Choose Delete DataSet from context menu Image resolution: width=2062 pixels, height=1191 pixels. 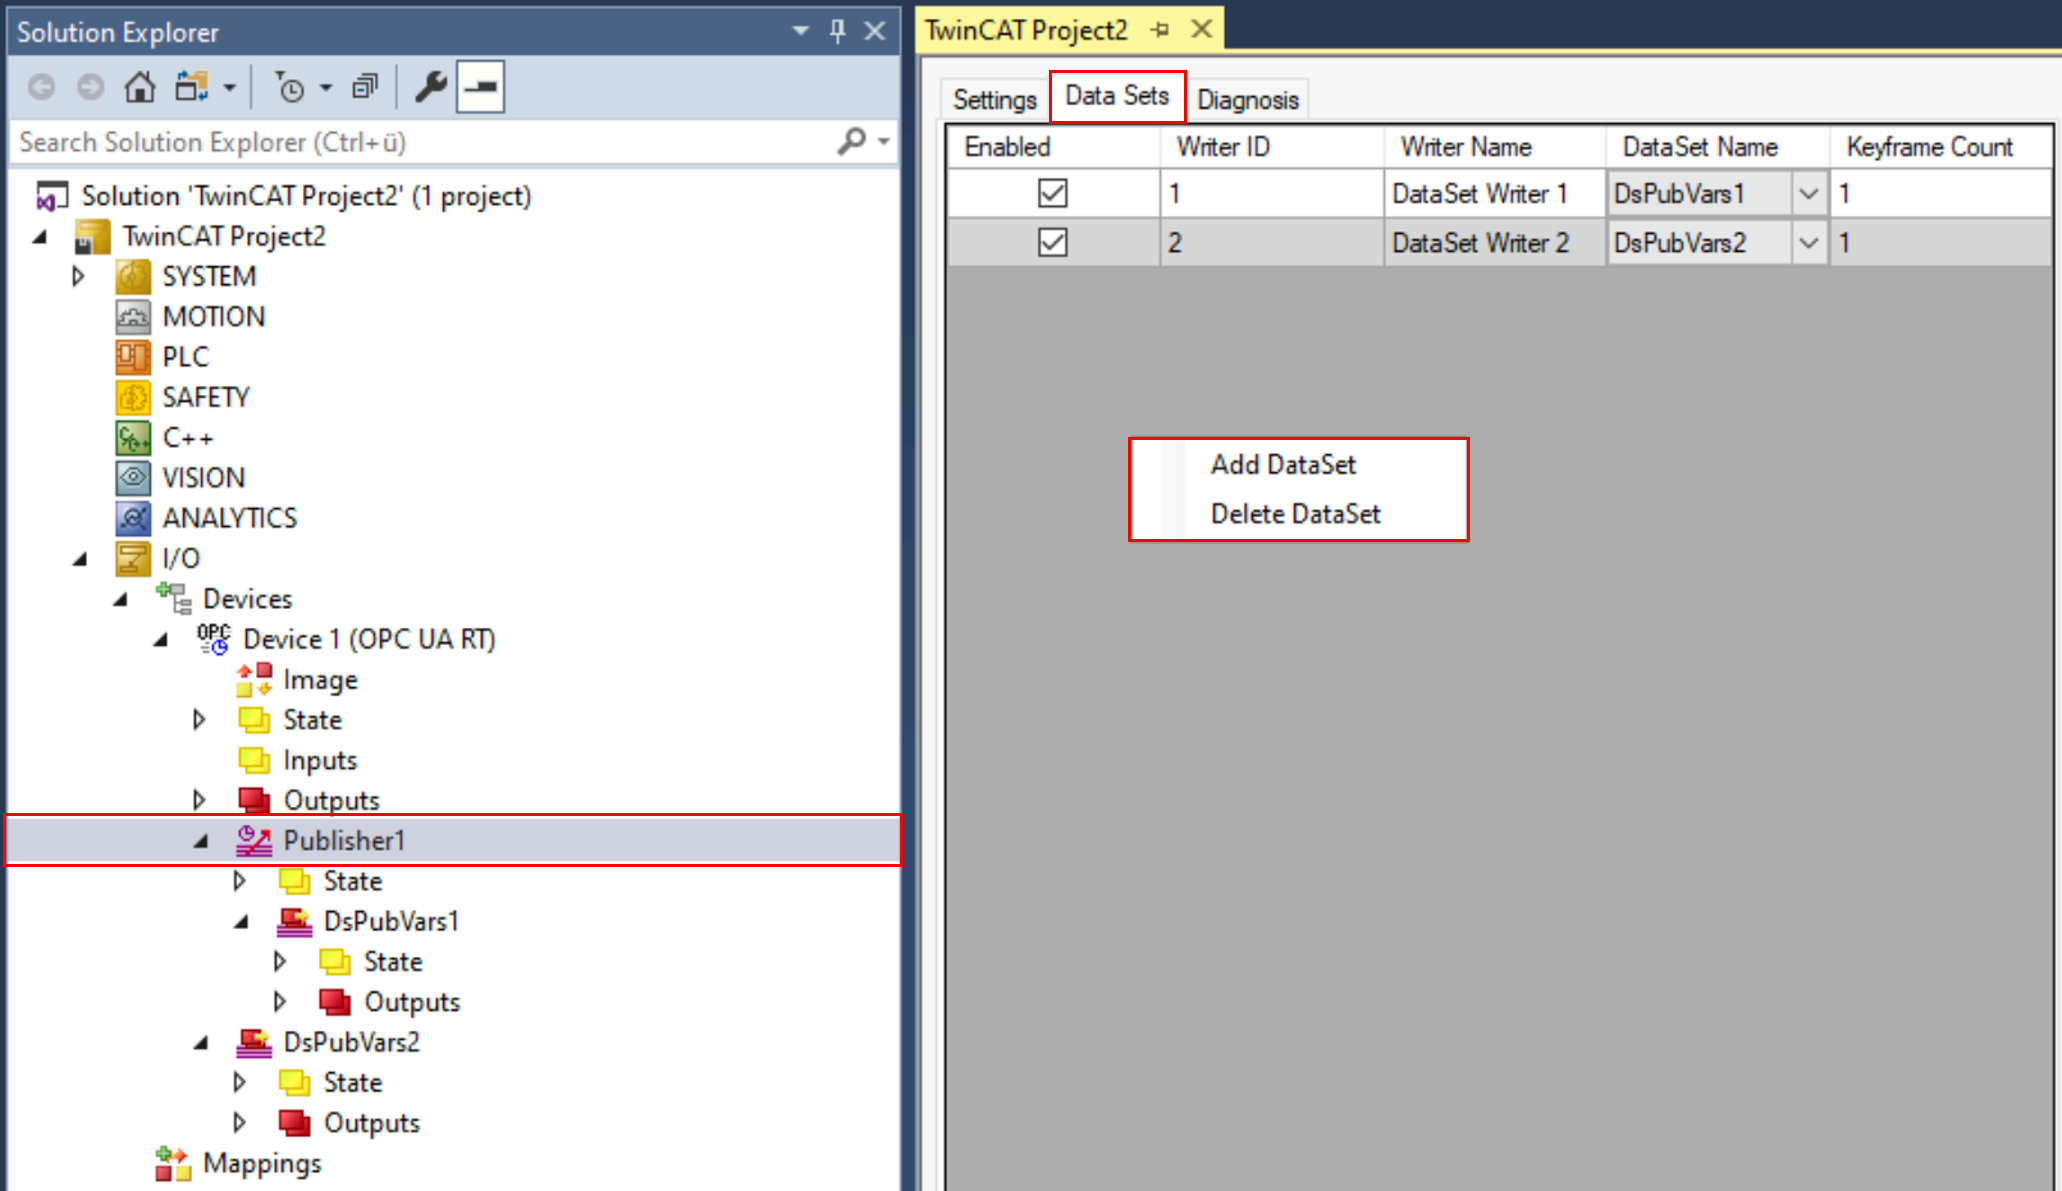1298,514
